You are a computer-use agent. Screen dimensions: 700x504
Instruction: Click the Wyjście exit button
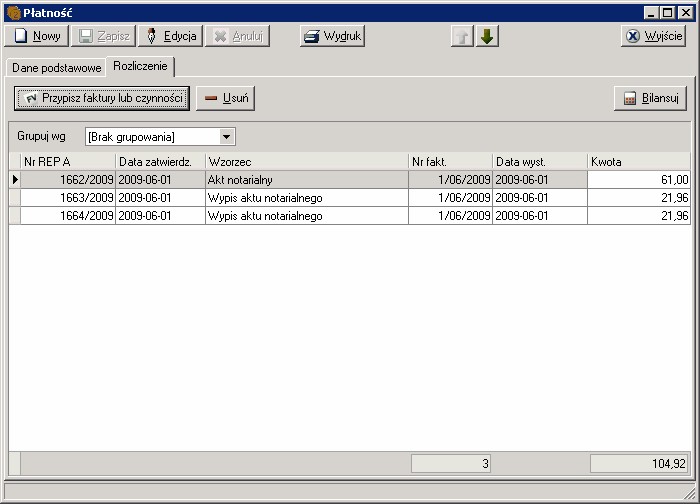(x=653, y=36)
